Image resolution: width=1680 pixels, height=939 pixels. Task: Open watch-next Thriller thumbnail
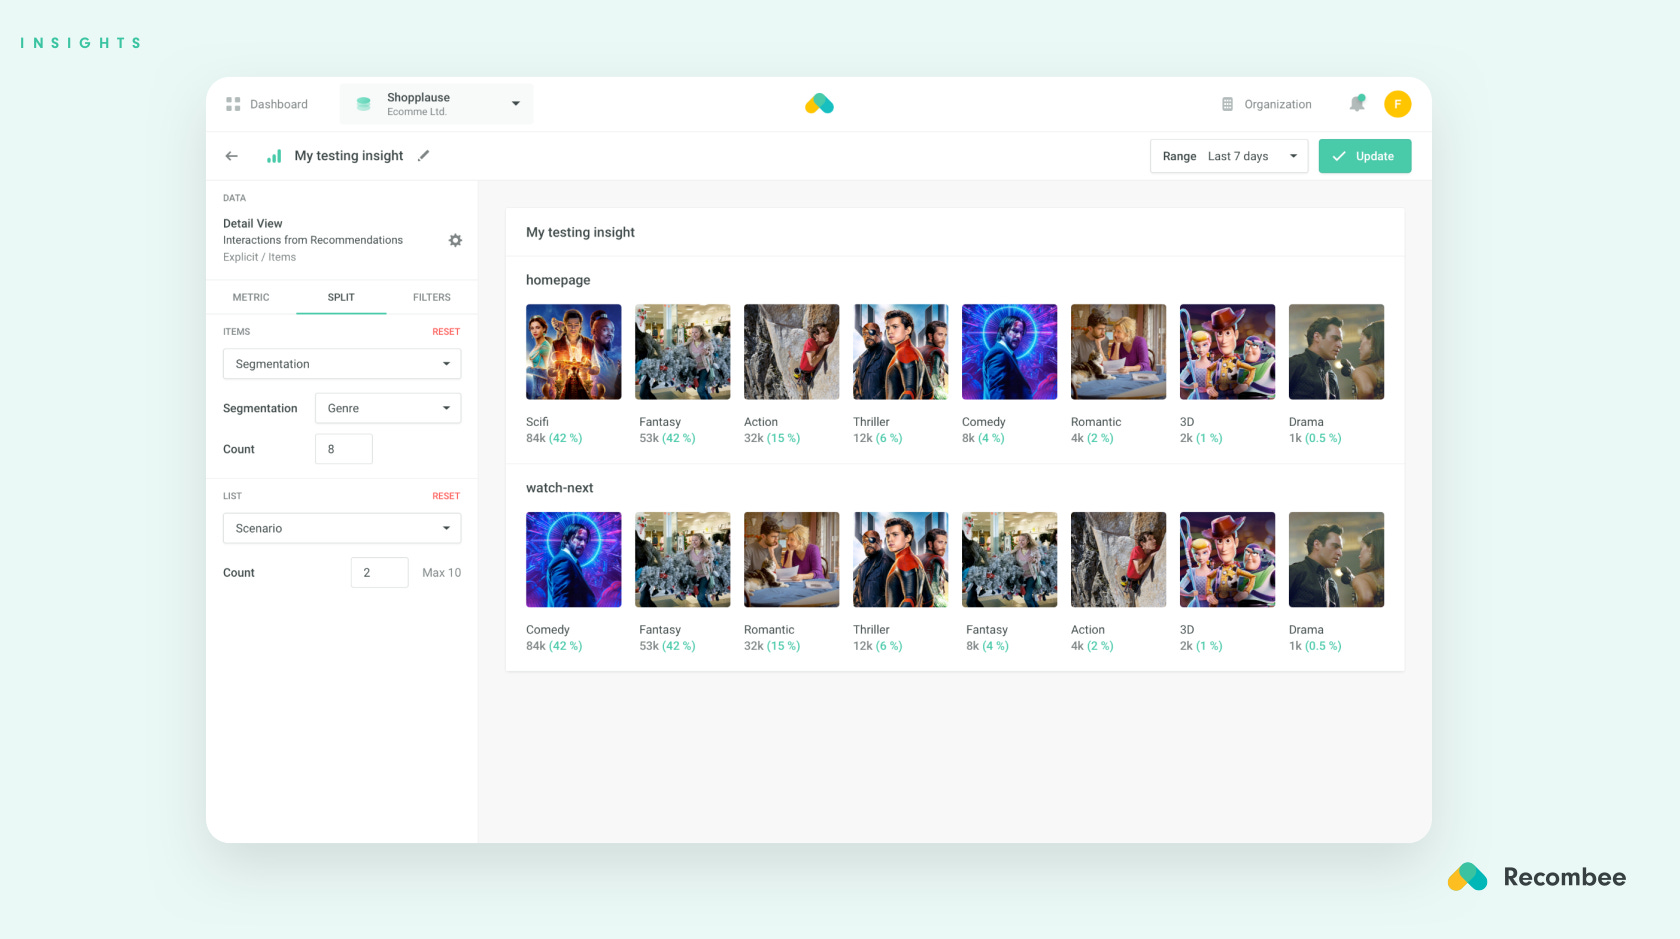pos(901,560)
